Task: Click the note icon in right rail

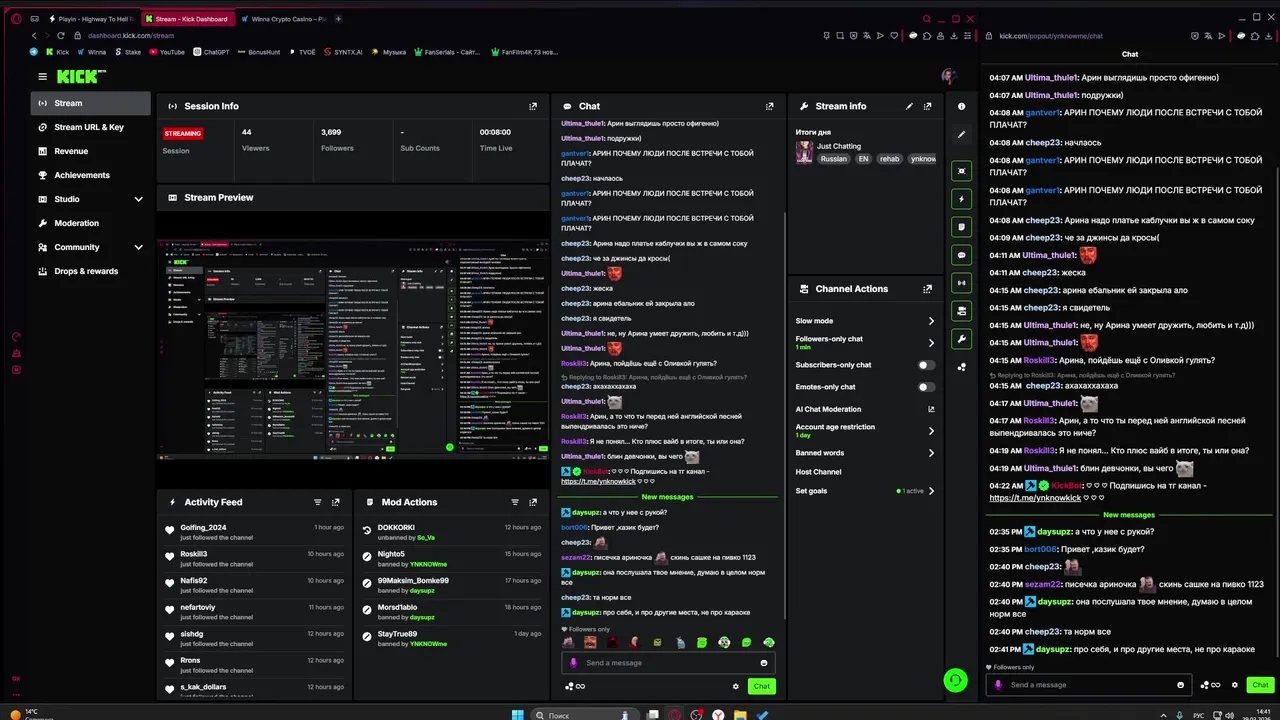Action: click(962, 227)
